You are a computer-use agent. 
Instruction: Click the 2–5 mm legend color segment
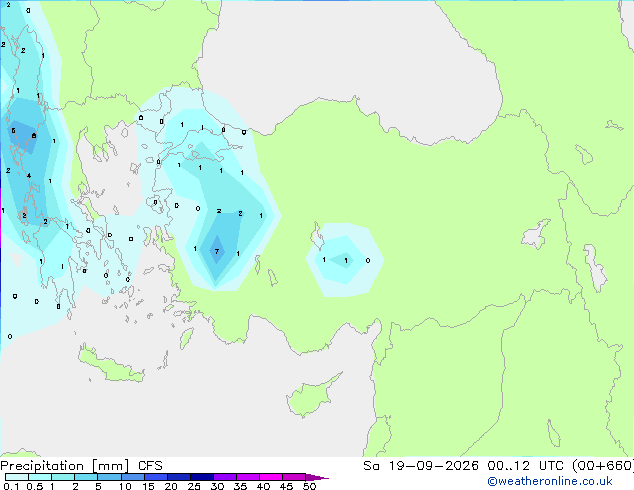tap(86, 477)
